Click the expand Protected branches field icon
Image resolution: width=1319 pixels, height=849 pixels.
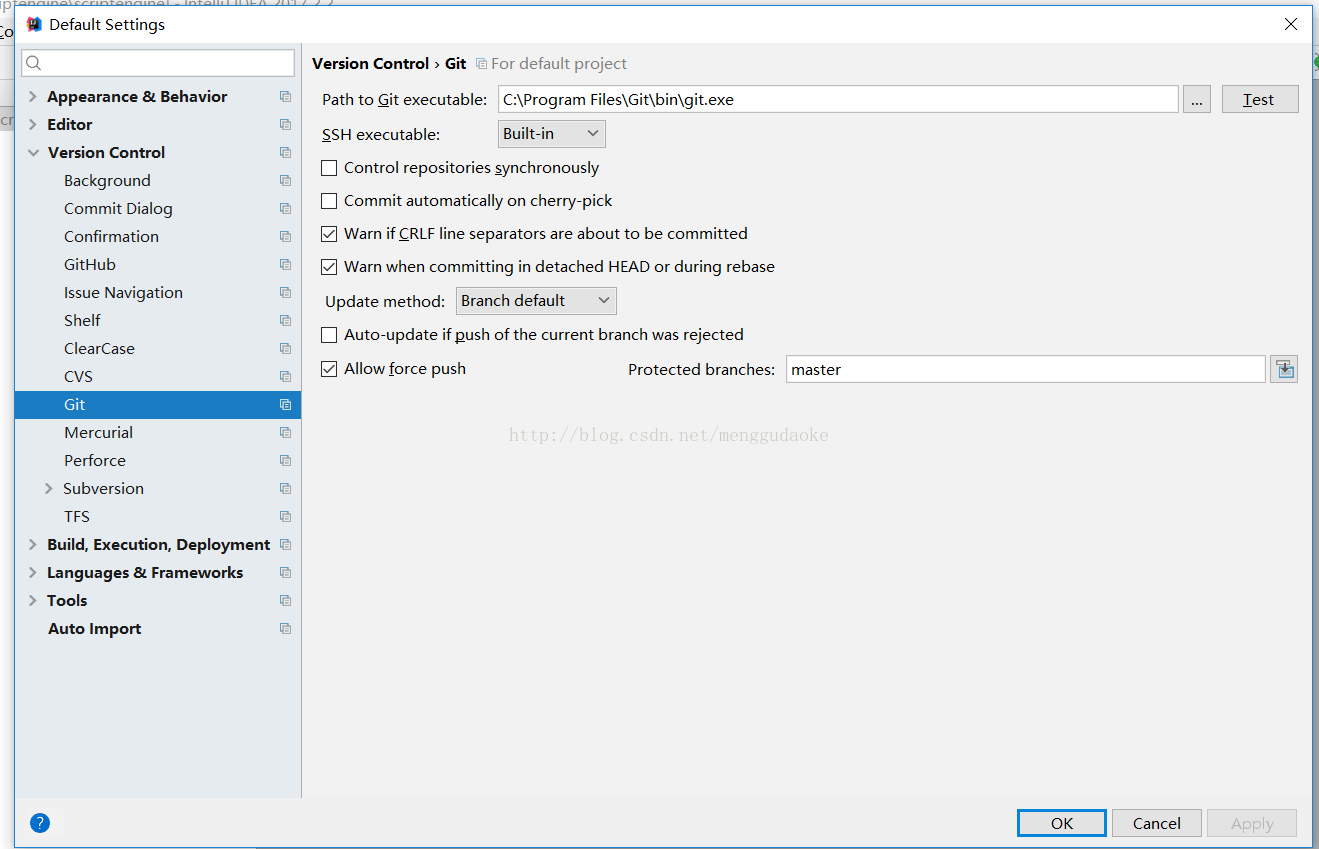(x=1284, y=369)
